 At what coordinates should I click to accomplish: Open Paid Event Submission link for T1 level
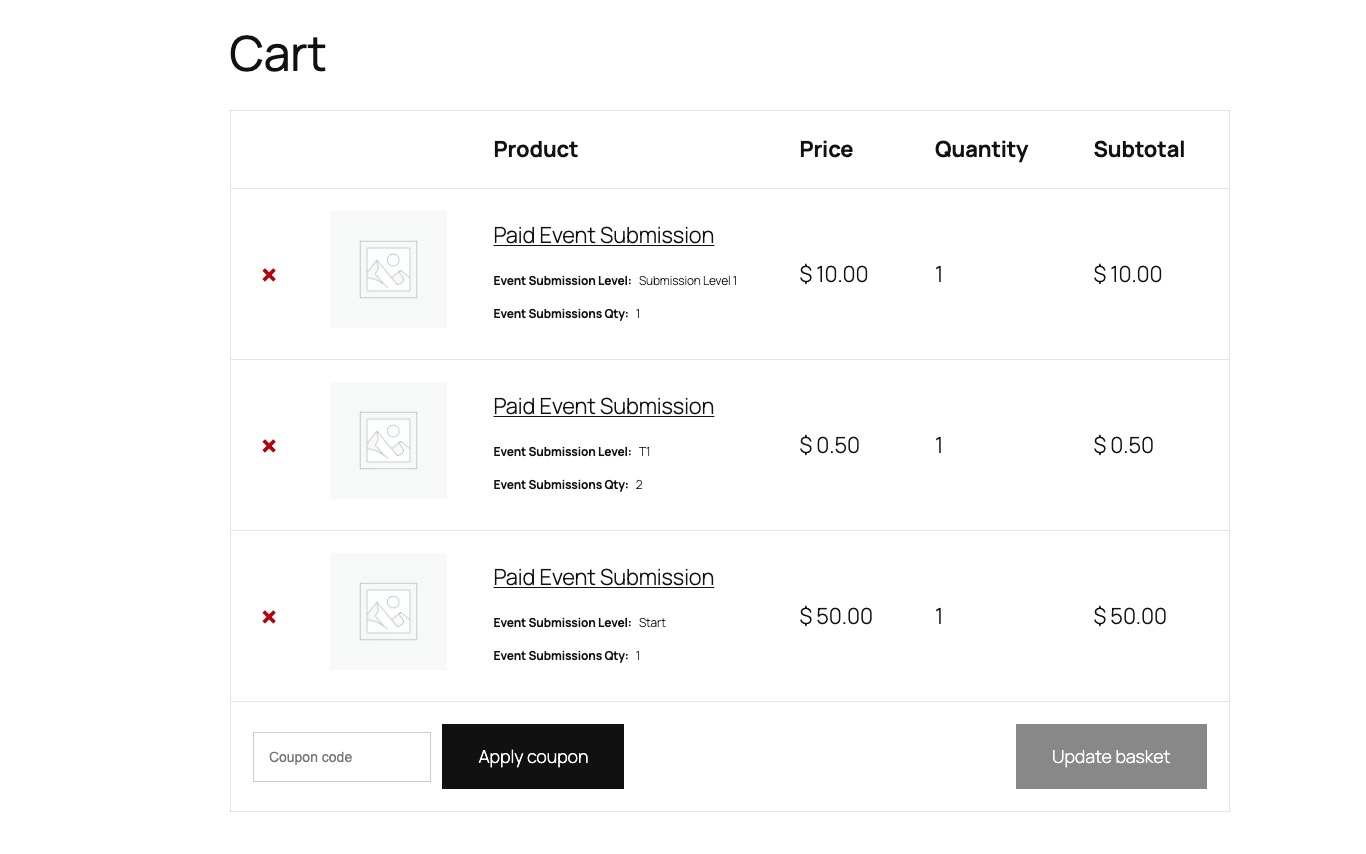point(603,407)
